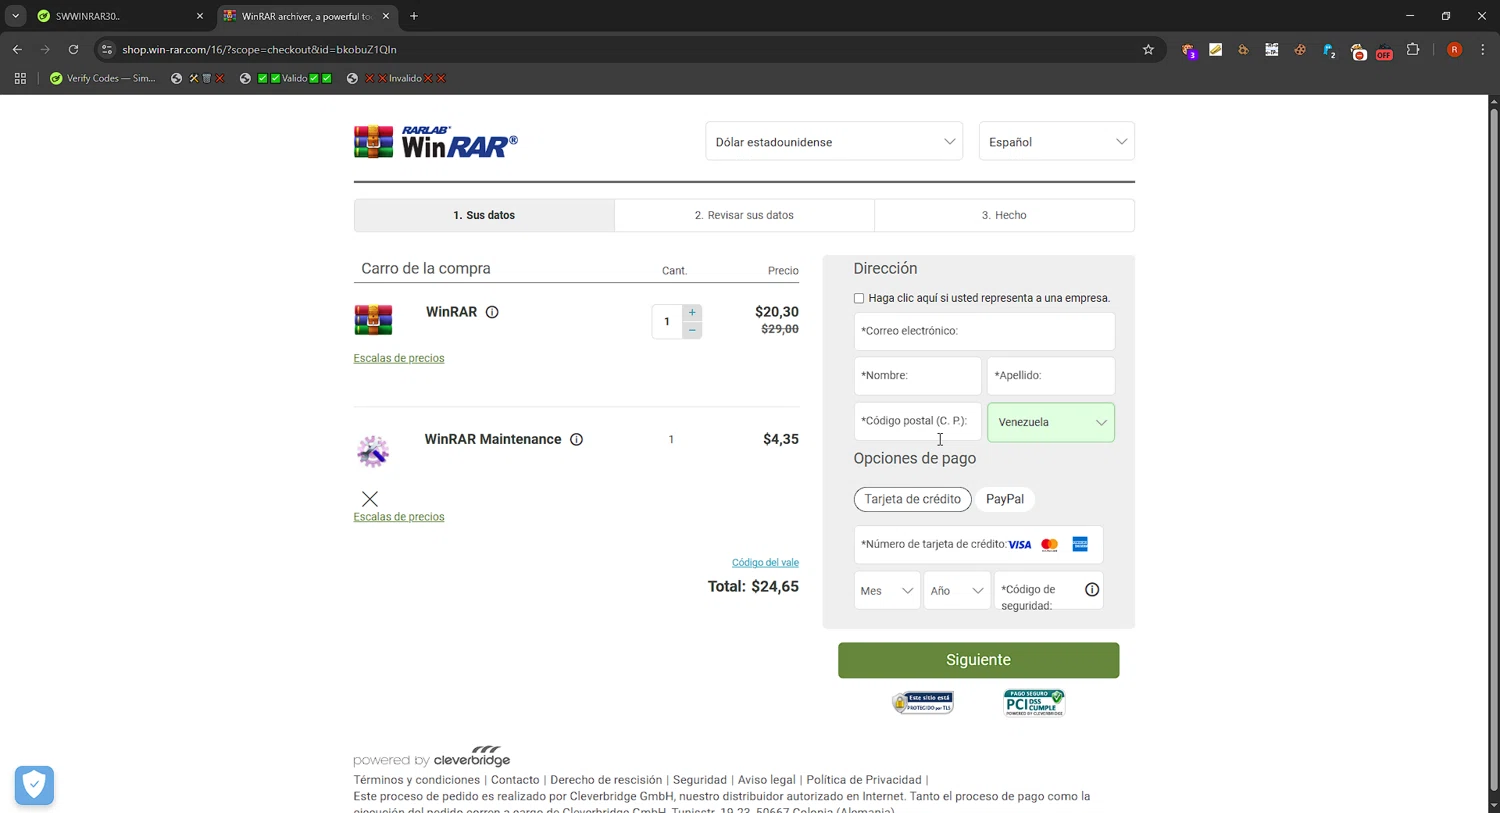Open the tab search dropdown
The image size is (1500, 813).
point(15,16)
